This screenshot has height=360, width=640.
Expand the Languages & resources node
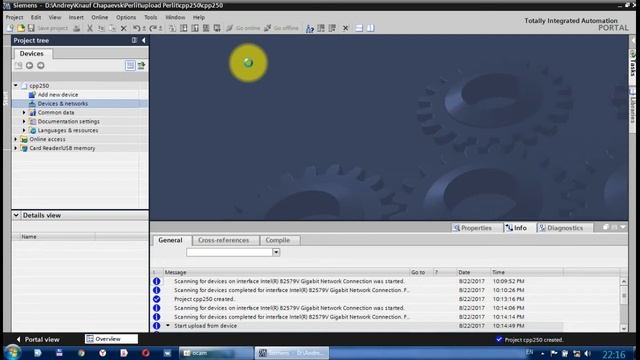24,131
